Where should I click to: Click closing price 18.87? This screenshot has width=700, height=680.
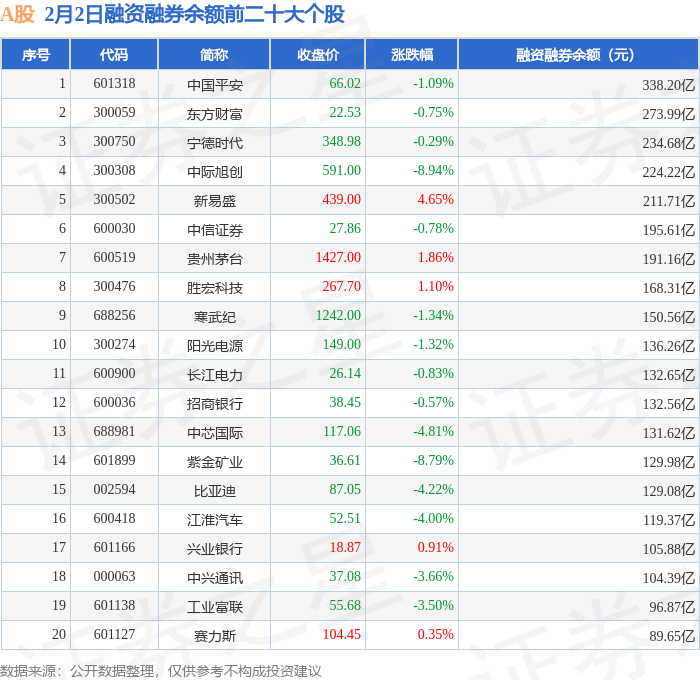point(345,548)
